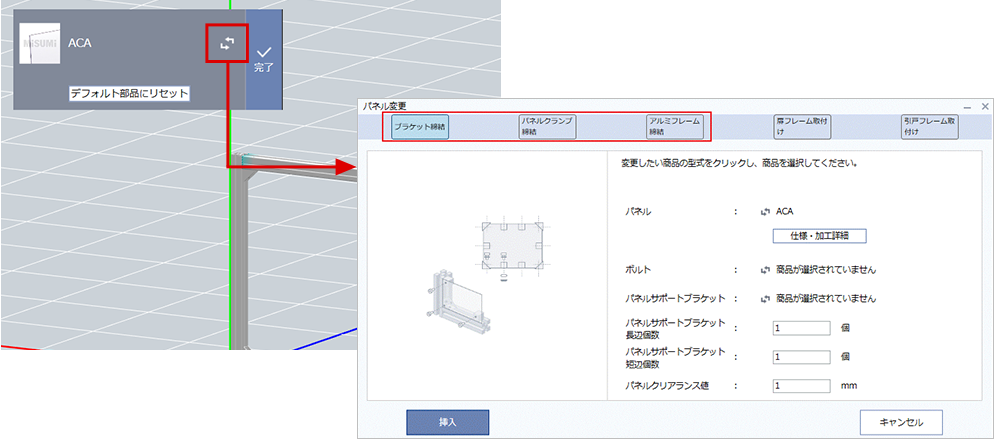
Task: Open 仕様・加工詳細 button
Action: [819, 236]
